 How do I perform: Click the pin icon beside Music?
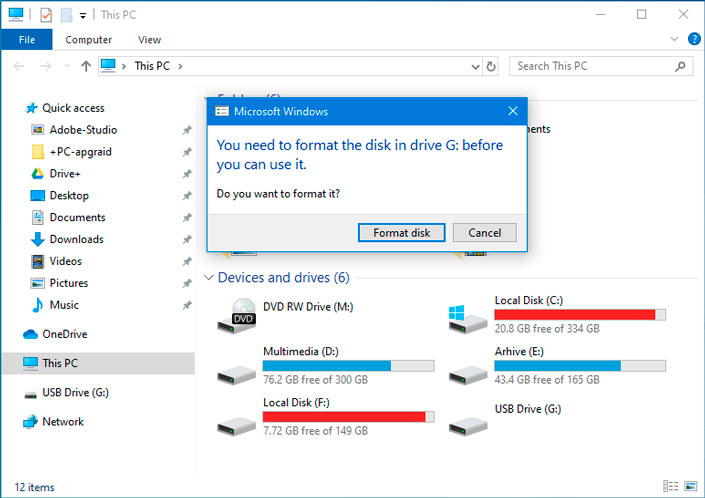tap(187, 306)
